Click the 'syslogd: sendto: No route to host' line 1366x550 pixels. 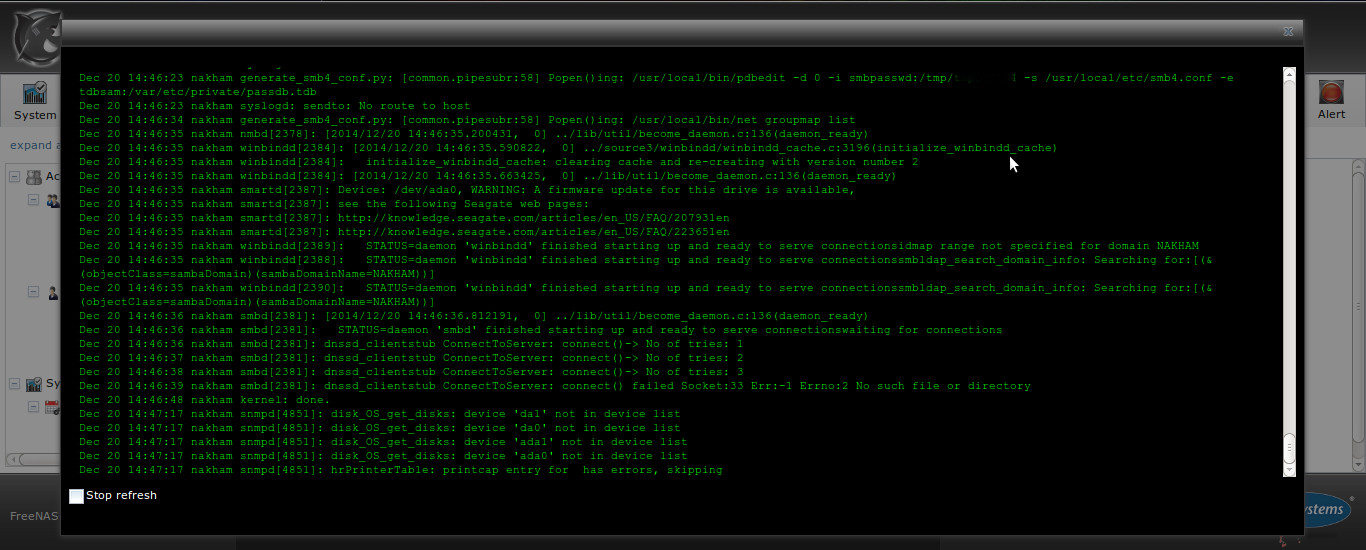pos(274,105)
